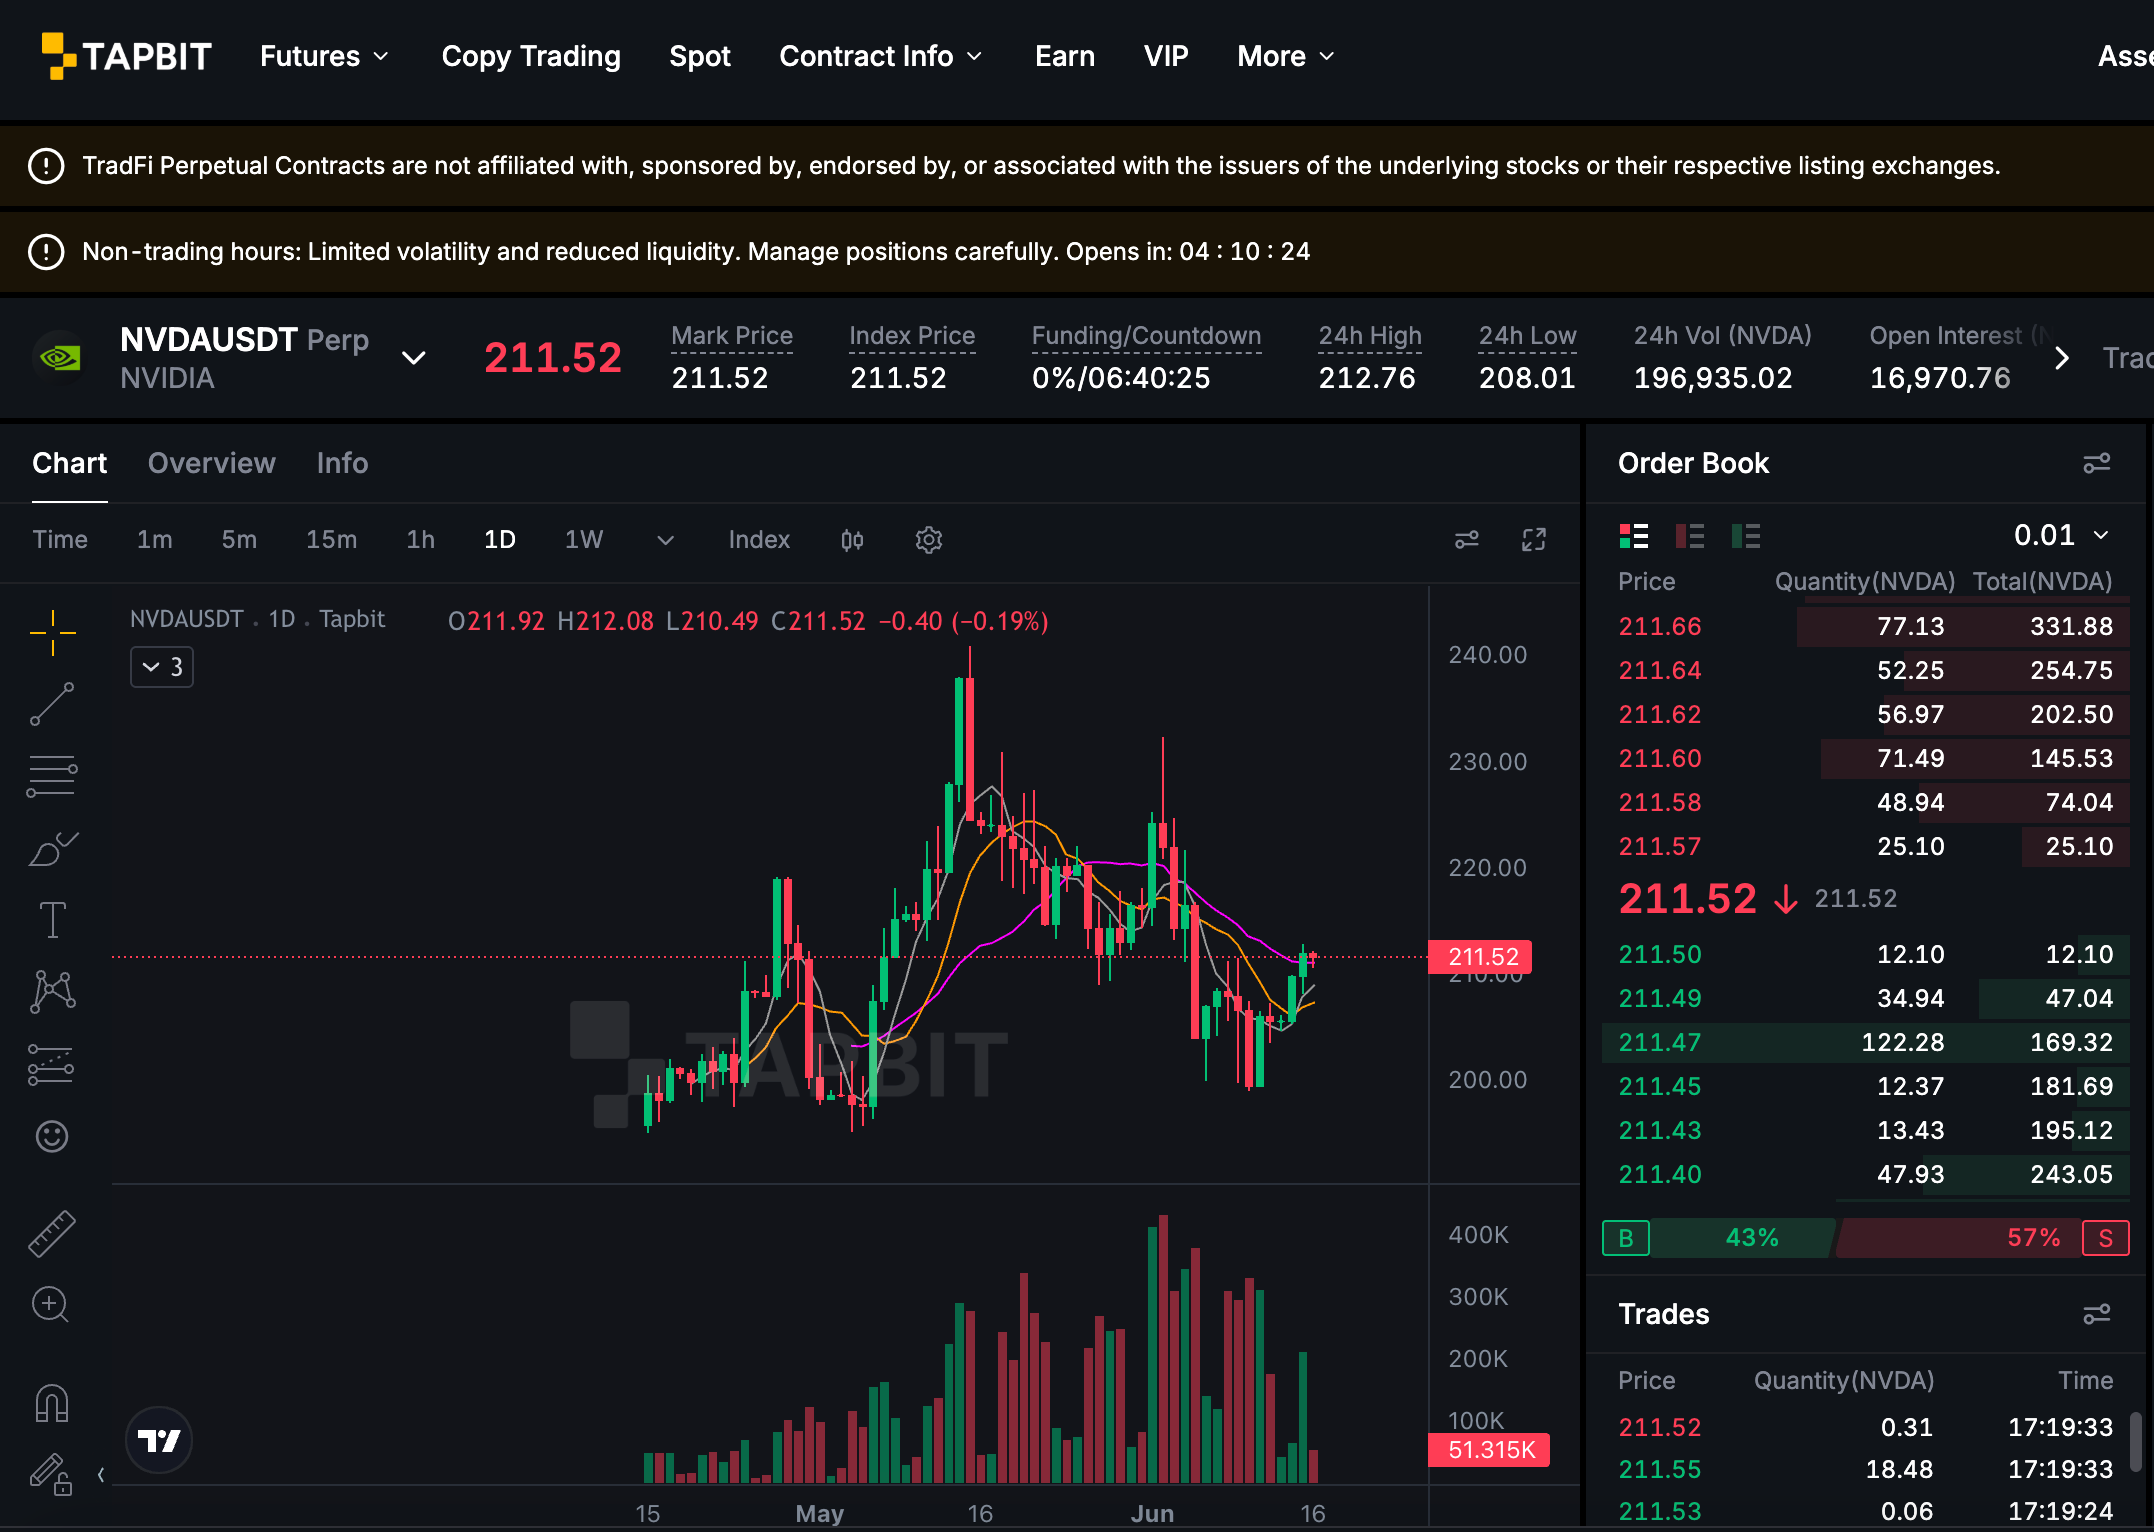Select the 1D timeframe
Image resolution: width=2154 pixels, height=1532 pixels.
pyautogui.click(x=500, y=540)
